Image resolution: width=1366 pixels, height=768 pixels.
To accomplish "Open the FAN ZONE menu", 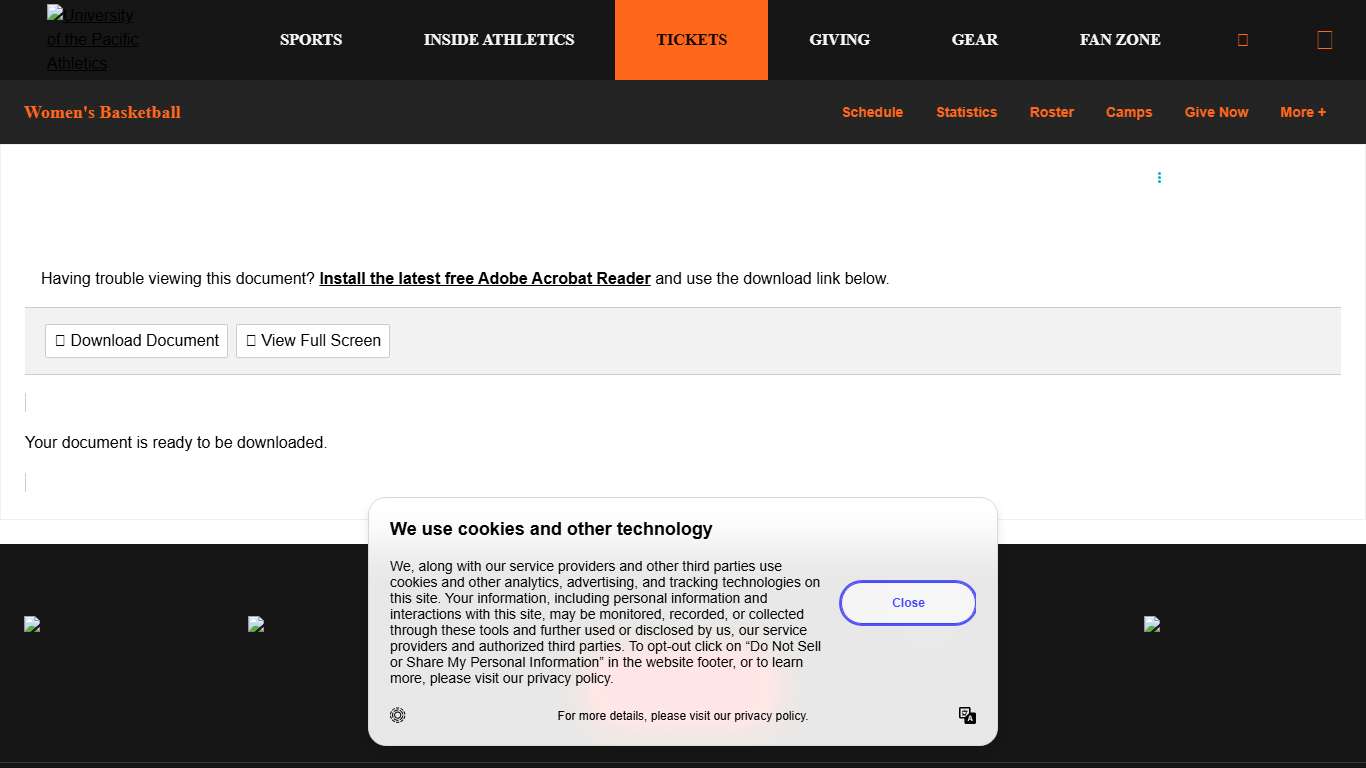I will pos(1120,40).
